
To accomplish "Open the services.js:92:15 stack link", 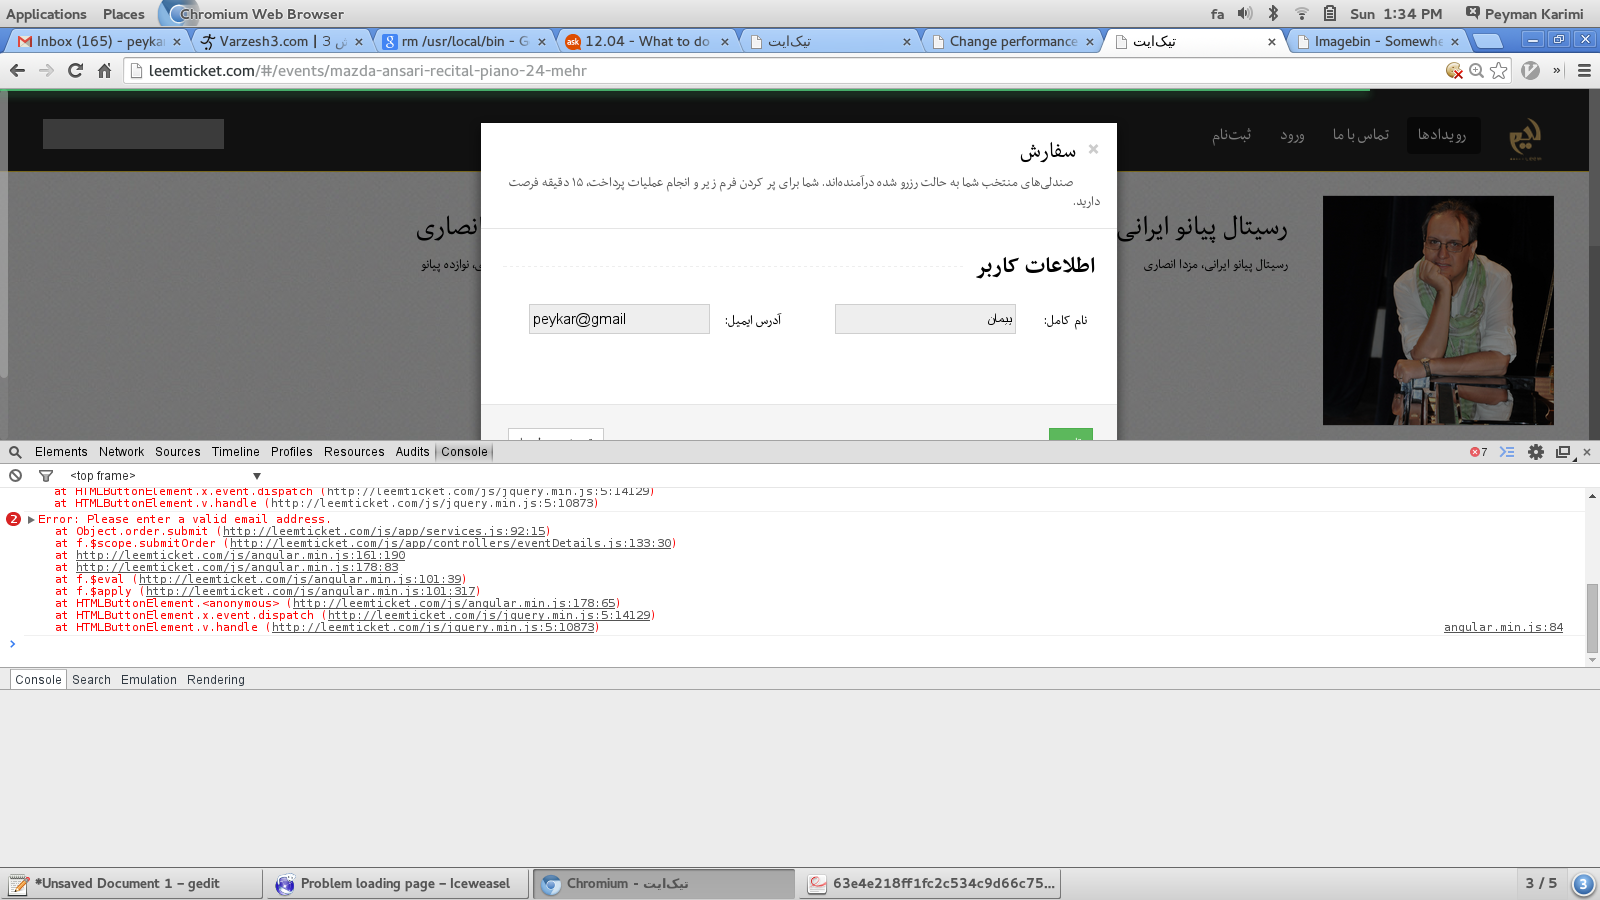I will pyautogui.click(x=385, y=531).
